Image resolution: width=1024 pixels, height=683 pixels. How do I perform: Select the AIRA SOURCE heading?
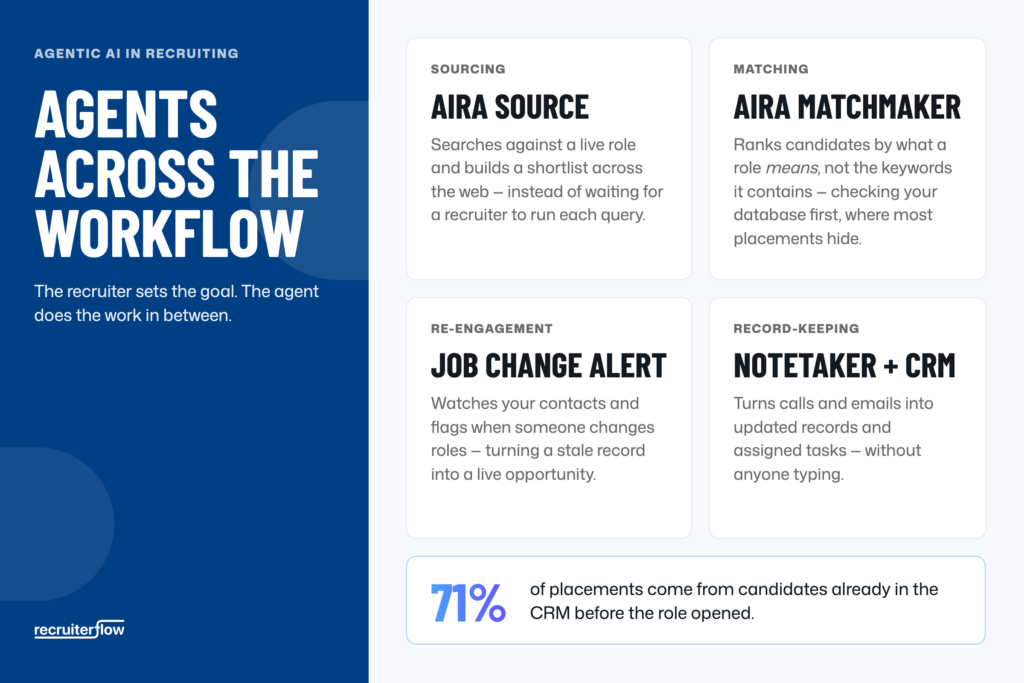[509, 107]
